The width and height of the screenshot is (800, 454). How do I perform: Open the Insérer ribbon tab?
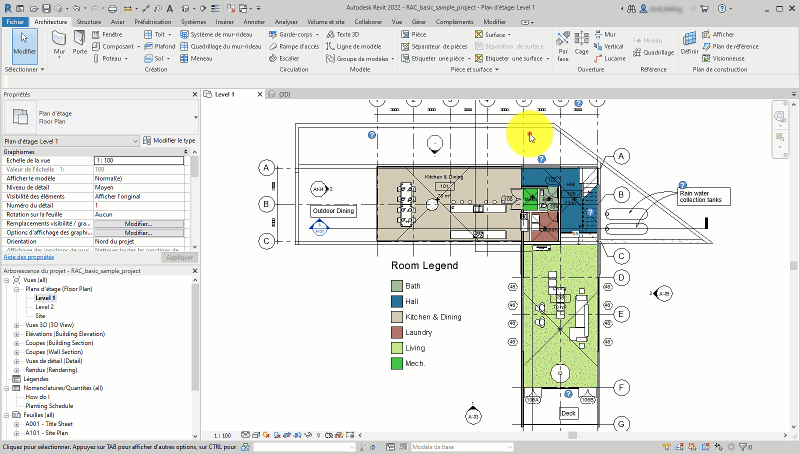[x=224, y=22]
